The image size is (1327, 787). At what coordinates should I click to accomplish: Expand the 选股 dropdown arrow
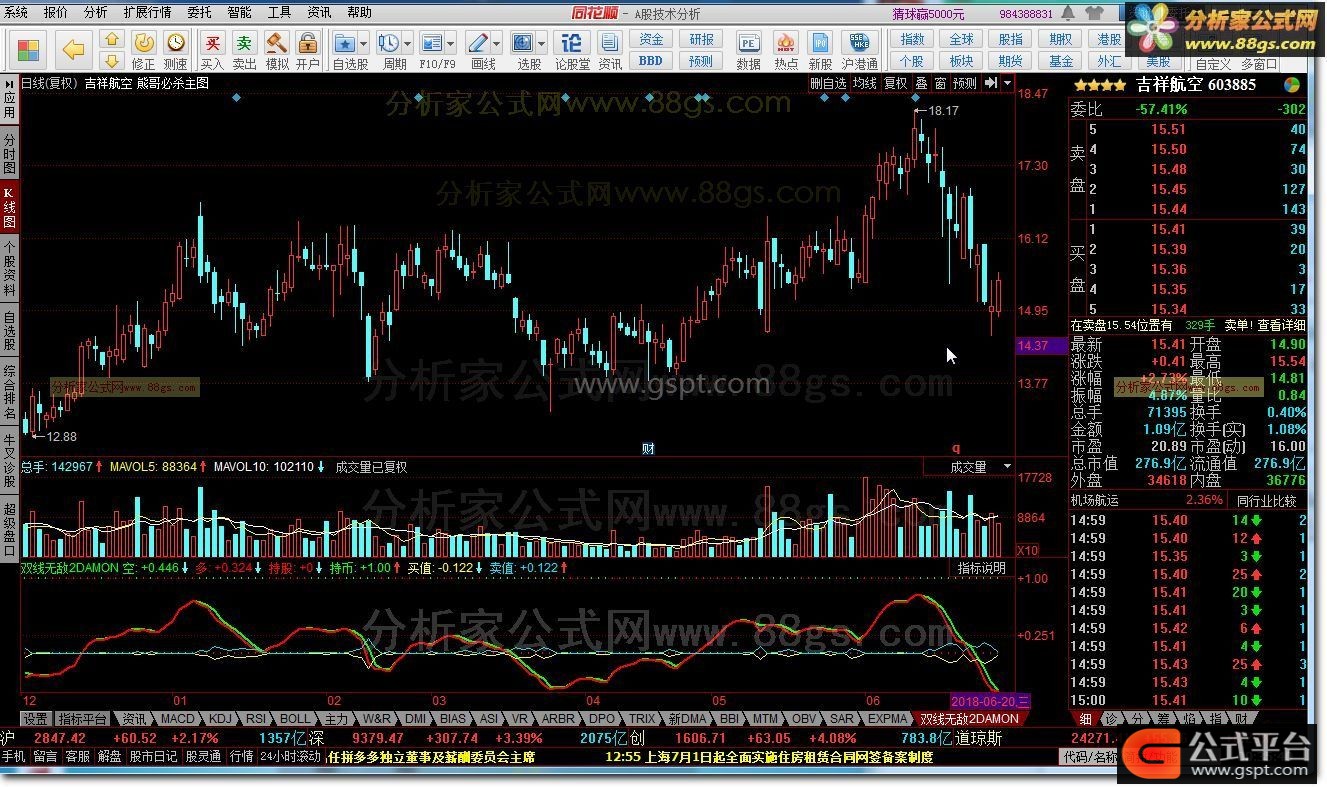541,43
